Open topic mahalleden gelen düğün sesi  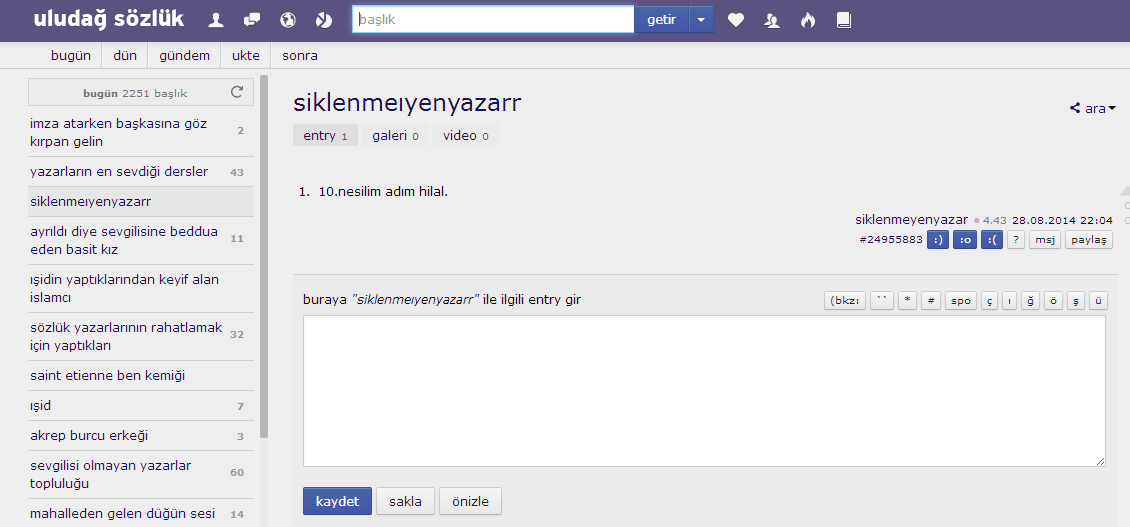[141, 513]
